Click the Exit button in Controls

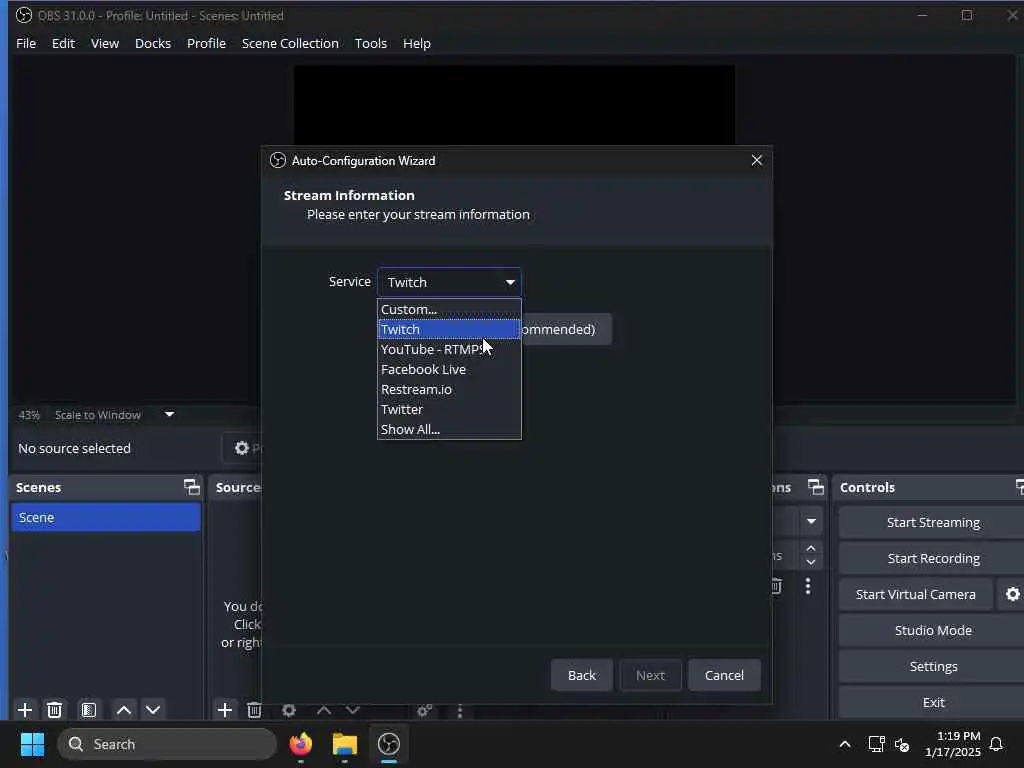pyautogui.click(x=933, y=702)
